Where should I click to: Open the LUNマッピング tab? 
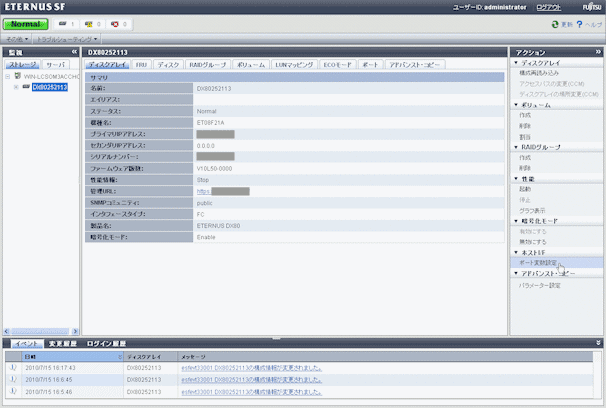(x=294, y=65)
